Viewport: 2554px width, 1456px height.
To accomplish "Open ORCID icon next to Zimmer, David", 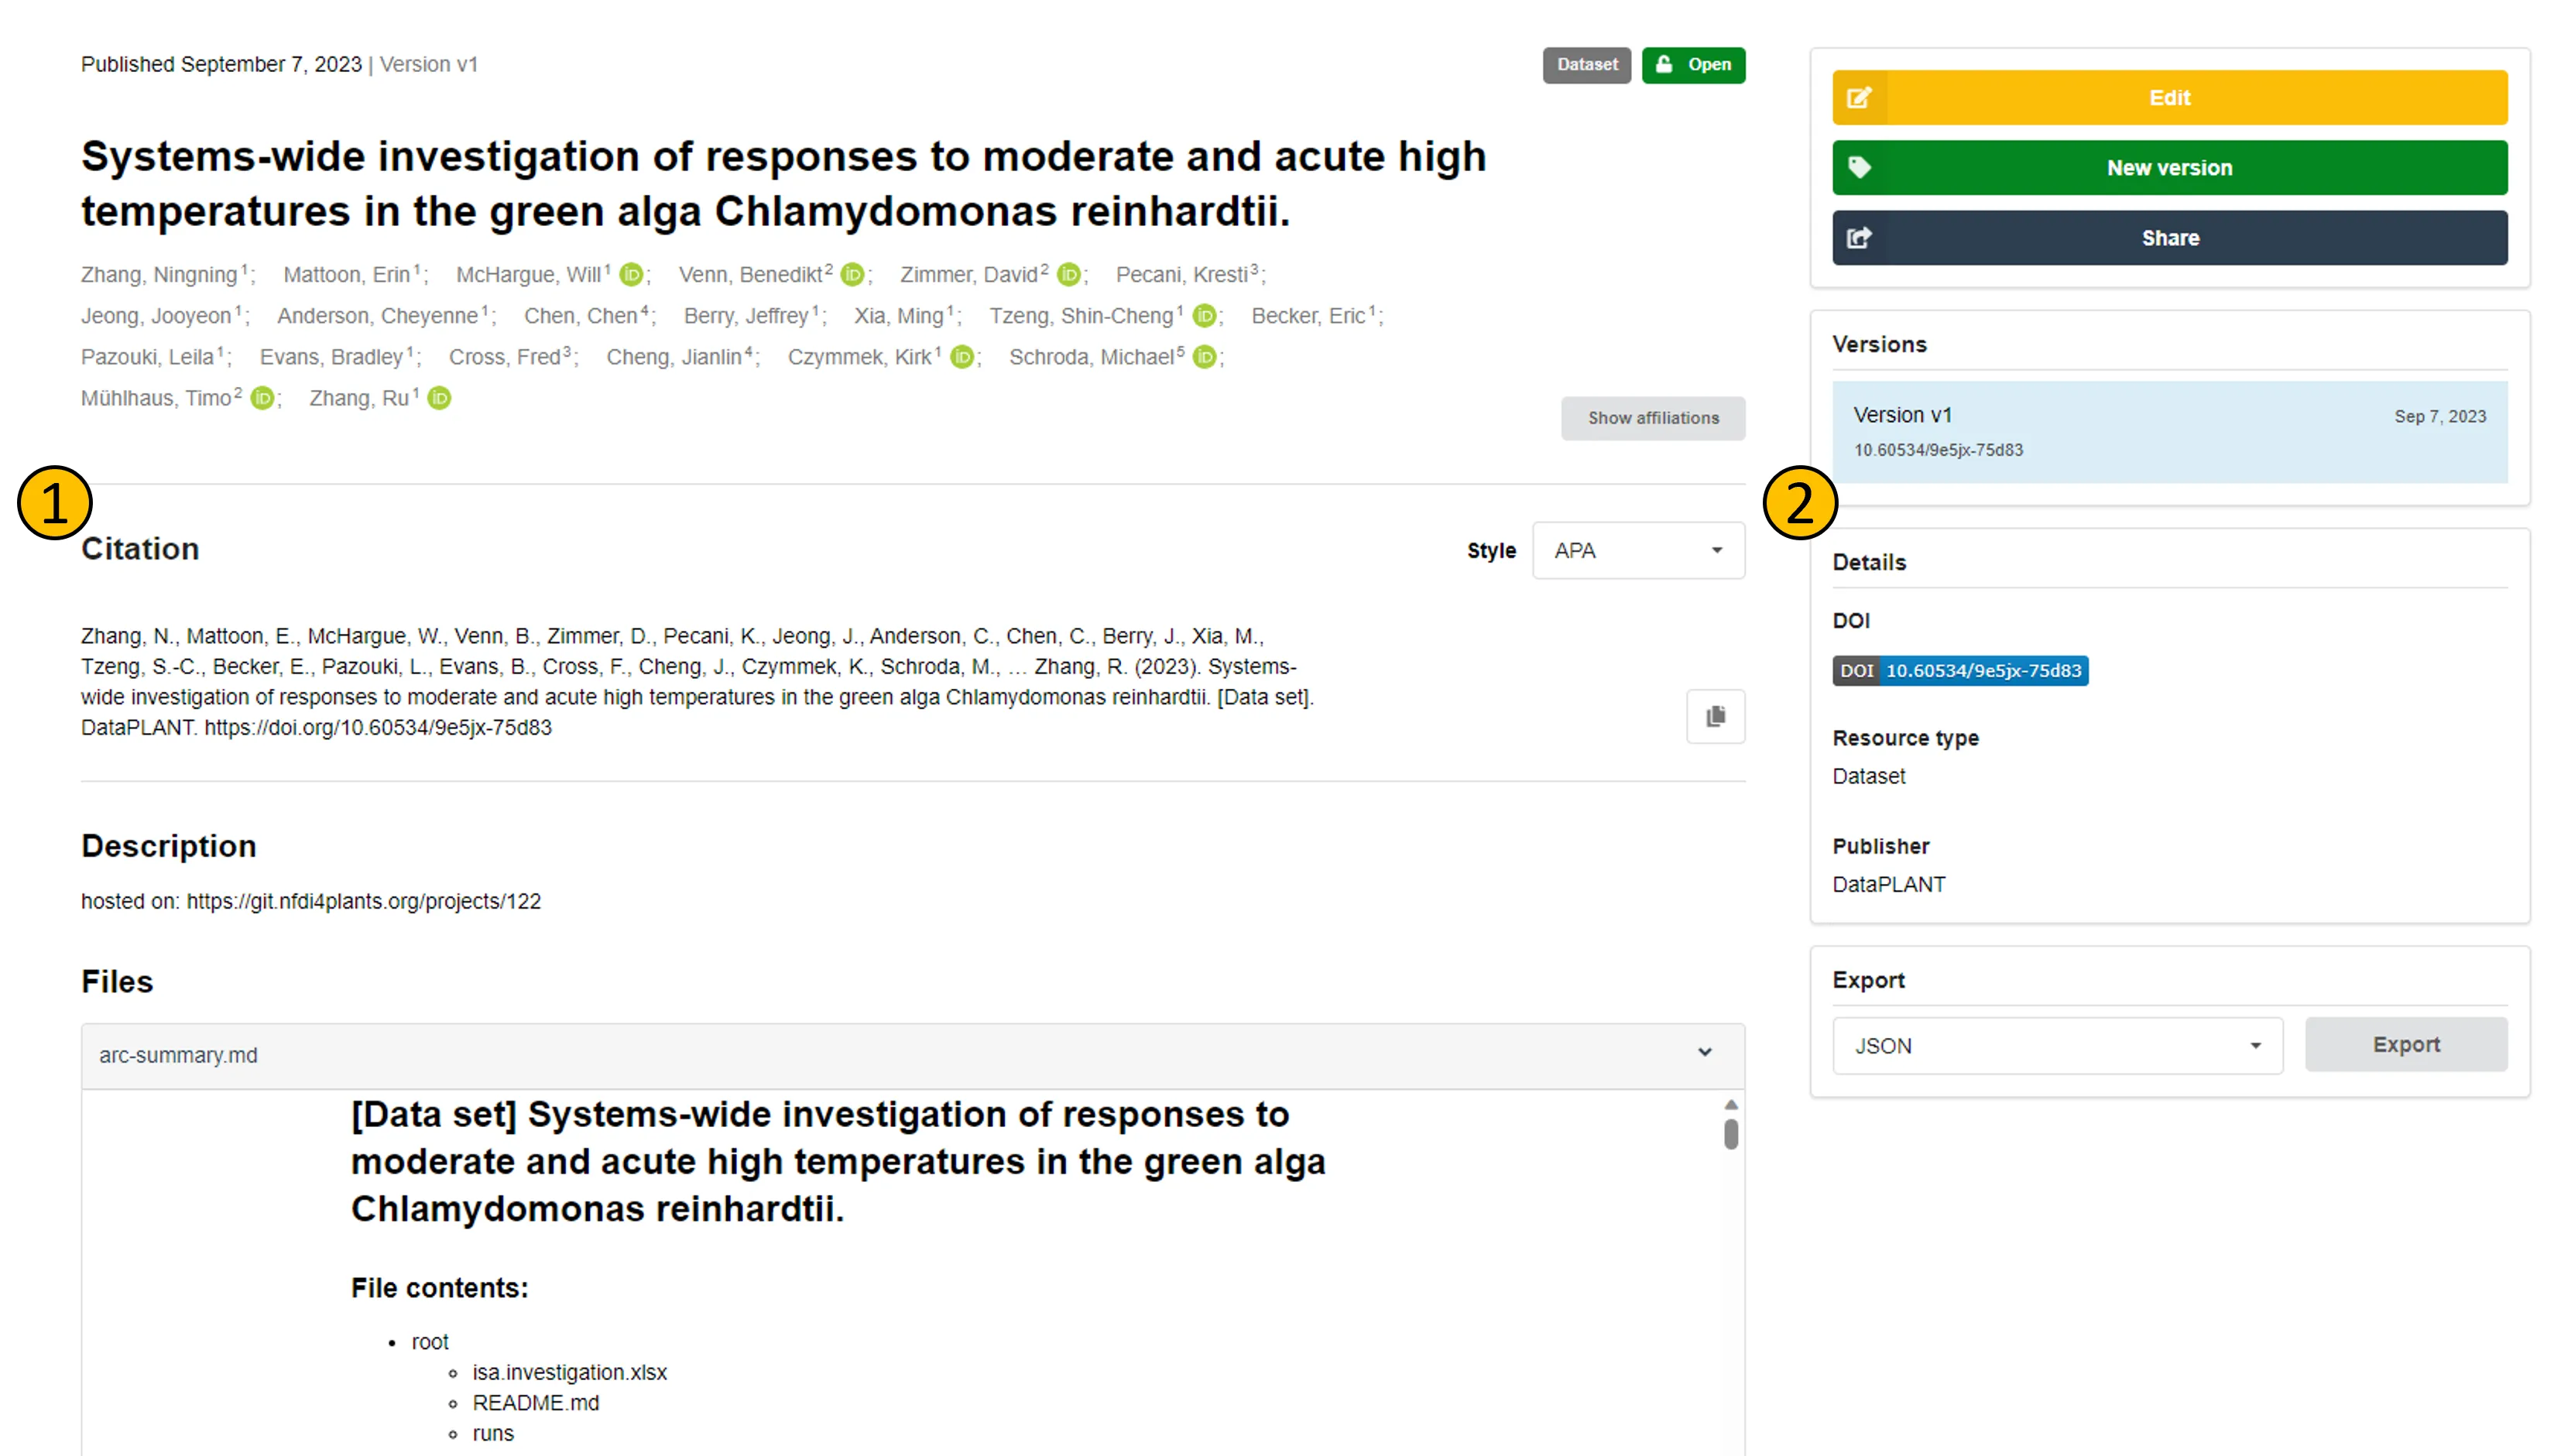I will (1068, 275).
